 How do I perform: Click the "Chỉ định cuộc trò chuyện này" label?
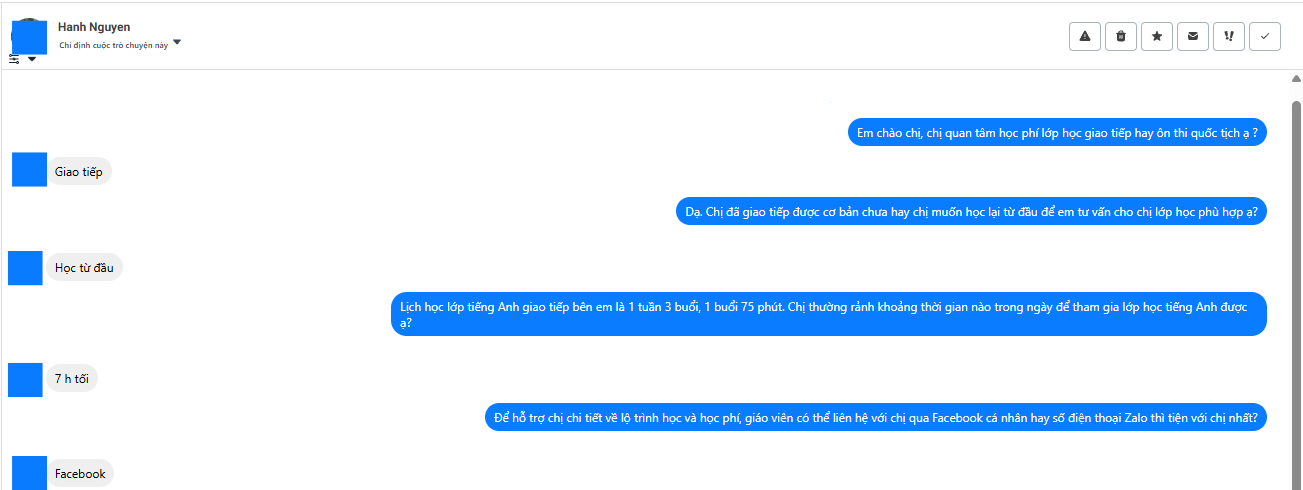click(113, 45)
